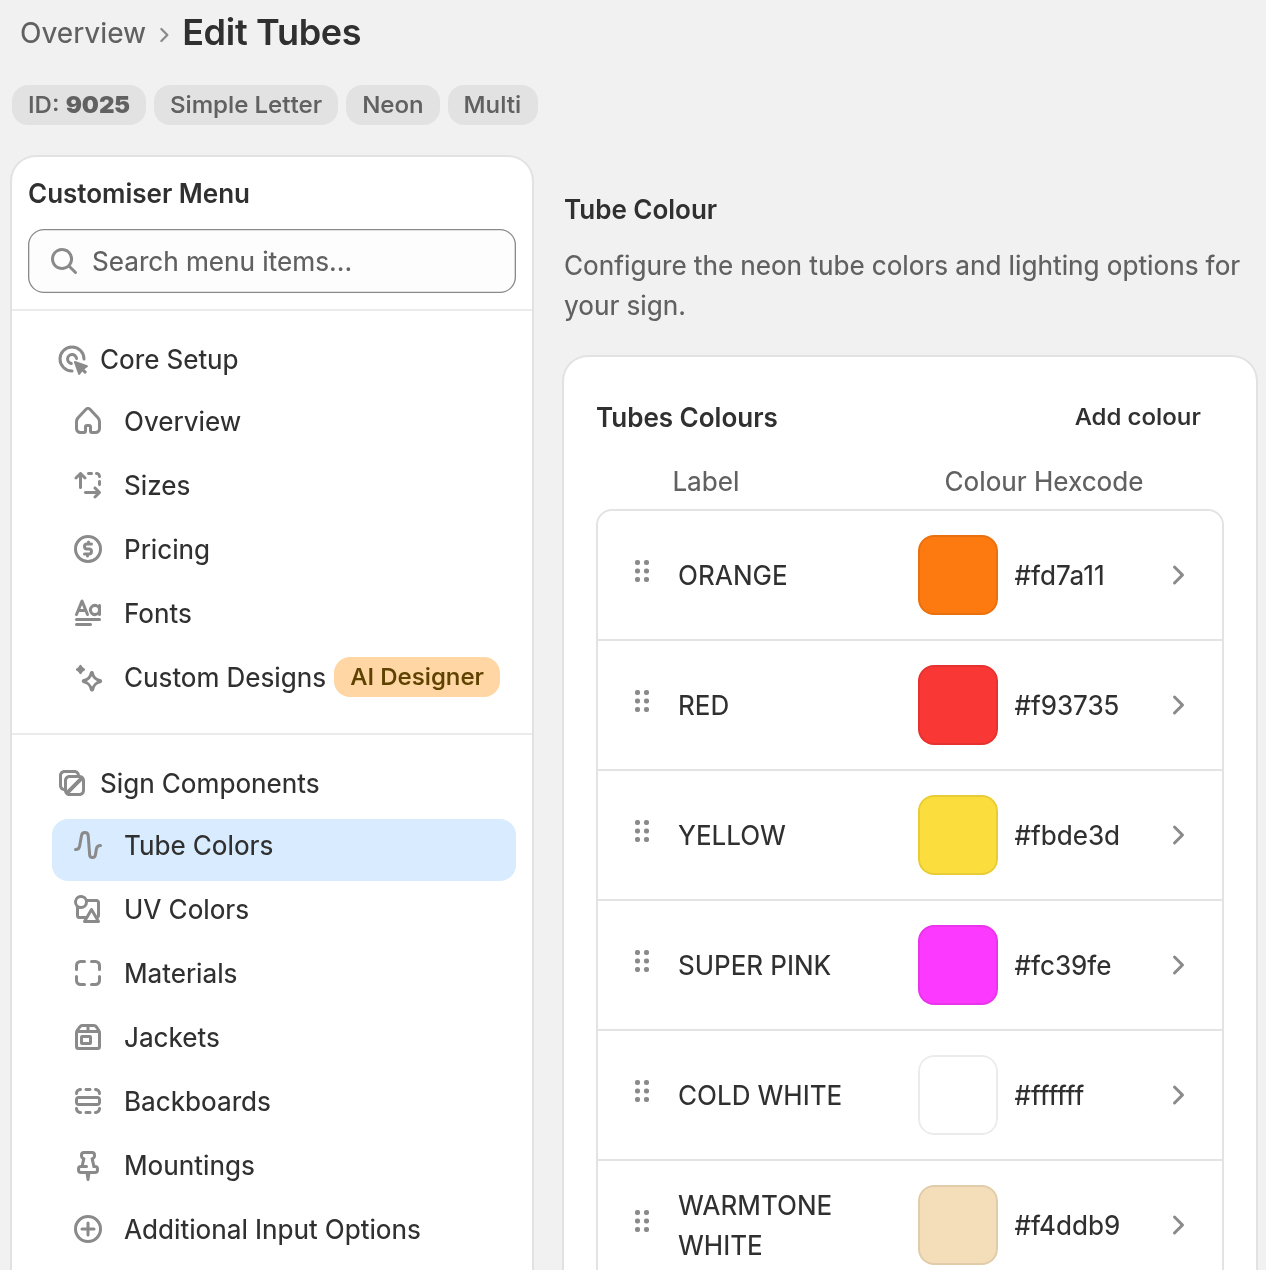Click the Overview home icon
Viewport: 1266px width, 1270px height.
pos(88,421)
